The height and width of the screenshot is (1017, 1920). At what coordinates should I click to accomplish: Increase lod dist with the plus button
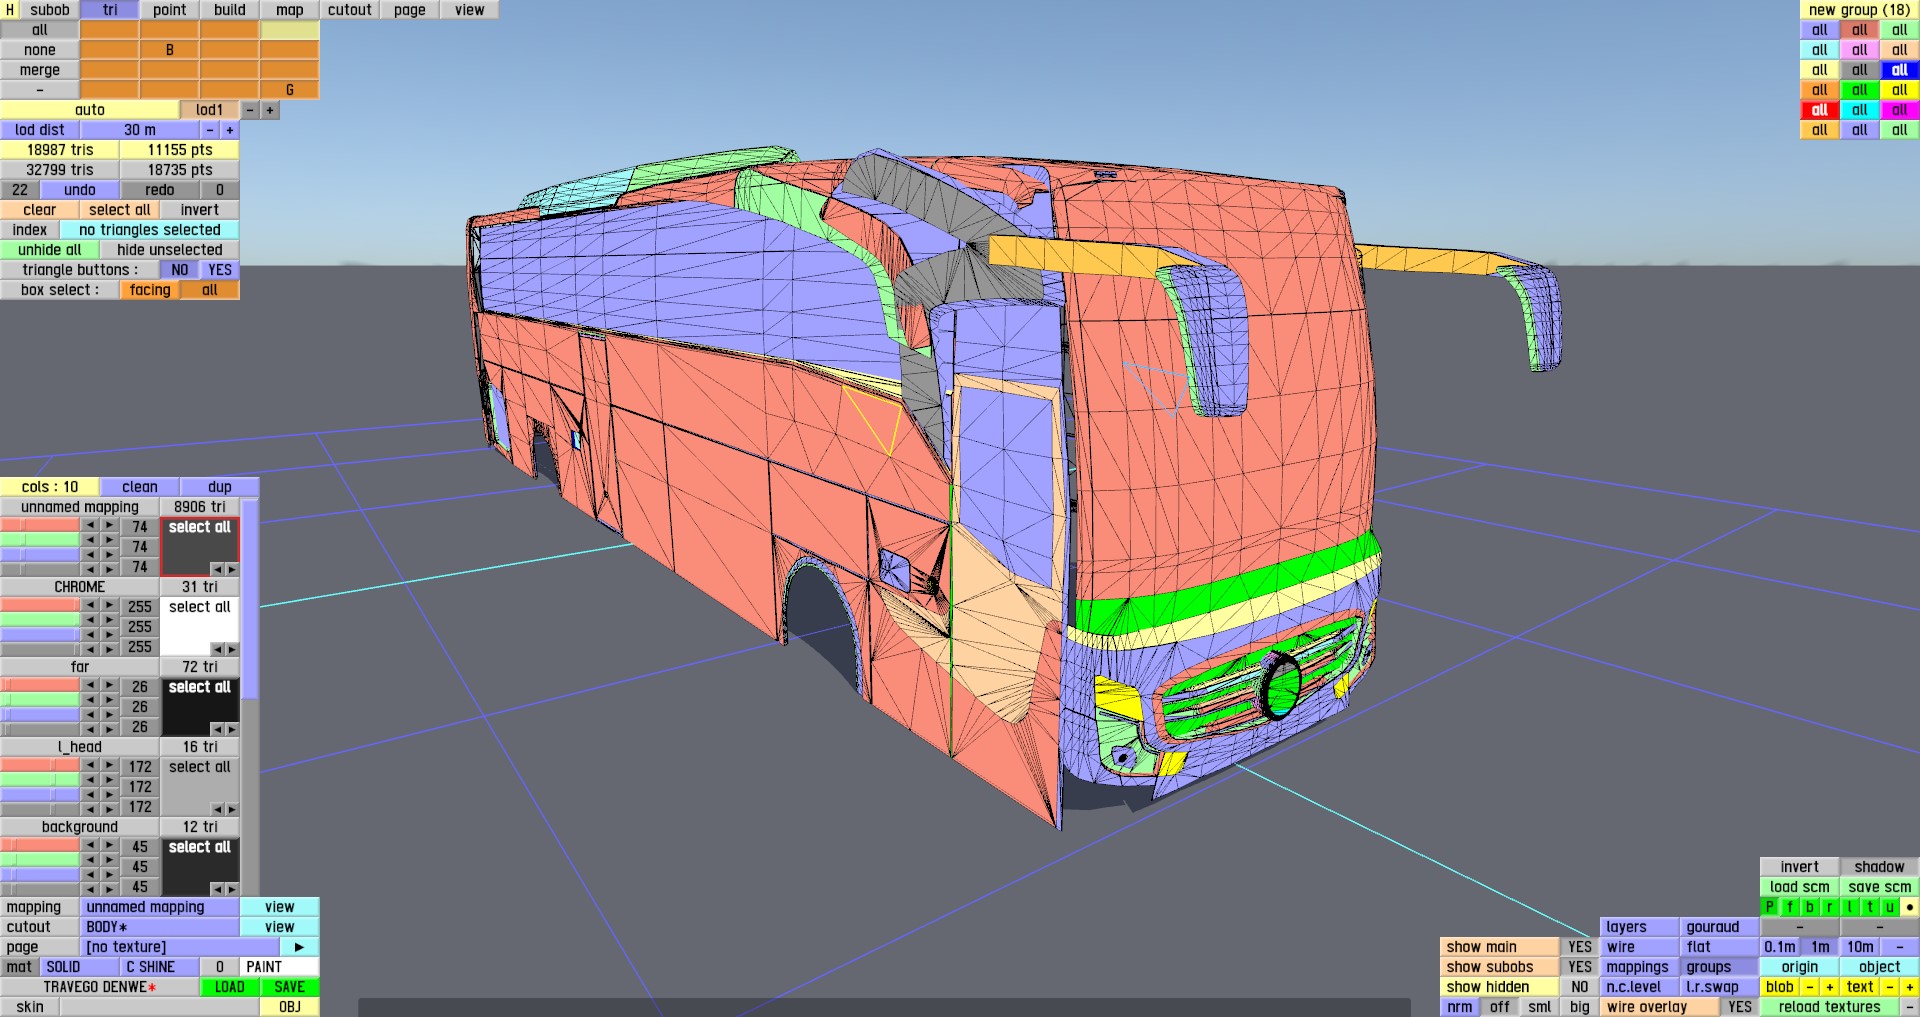click(x=230, y=130)
